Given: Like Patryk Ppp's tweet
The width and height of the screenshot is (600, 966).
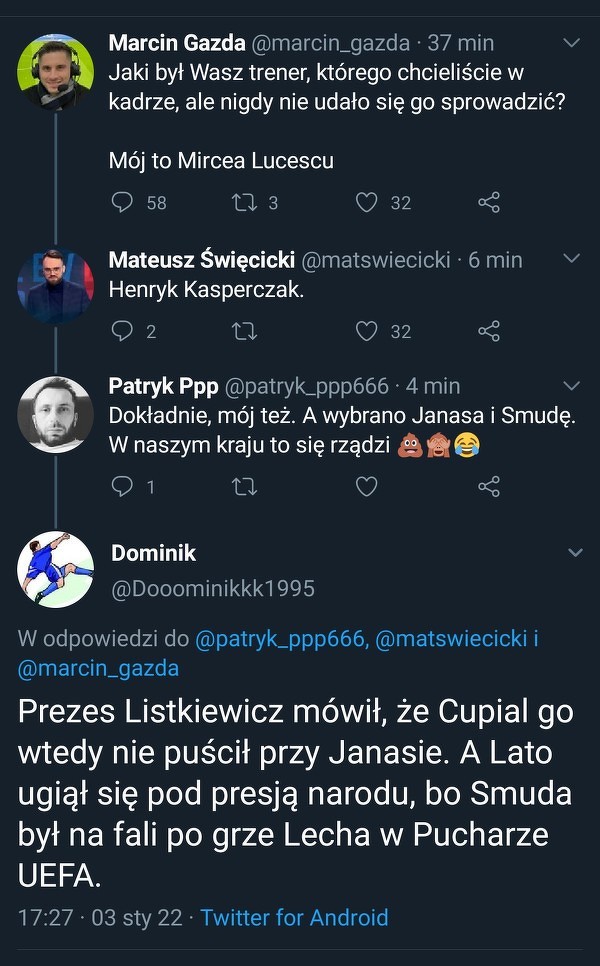Looking at the screenshot, I should (367, 487).
